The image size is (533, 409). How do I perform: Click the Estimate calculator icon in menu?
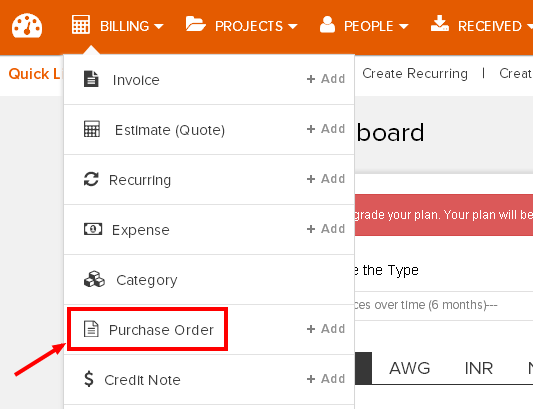click(x=92, y=129)
